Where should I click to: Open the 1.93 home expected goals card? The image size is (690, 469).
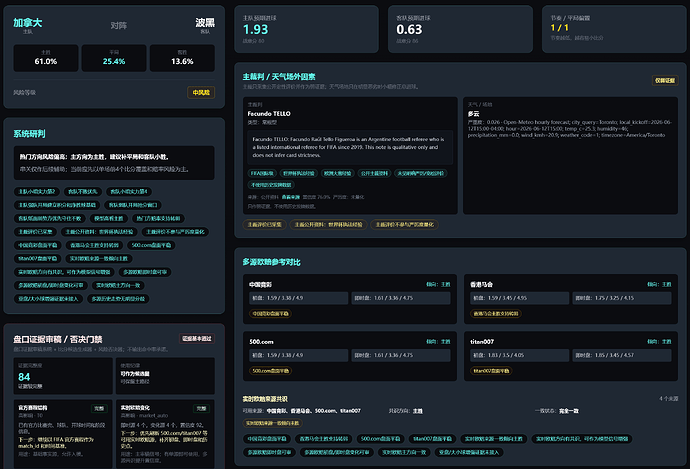pyautogui.click(x=306, y=29)
